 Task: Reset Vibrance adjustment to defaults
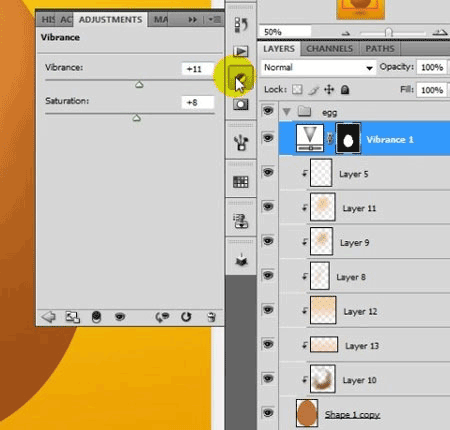(x=186, y=317)
